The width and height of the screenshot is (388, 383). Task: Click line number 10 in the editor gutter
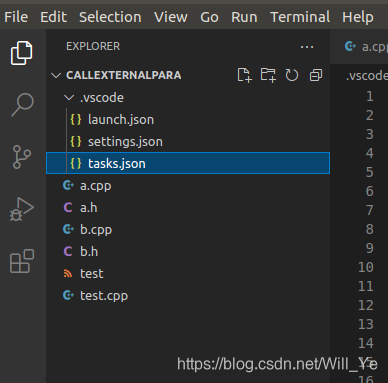366,267
